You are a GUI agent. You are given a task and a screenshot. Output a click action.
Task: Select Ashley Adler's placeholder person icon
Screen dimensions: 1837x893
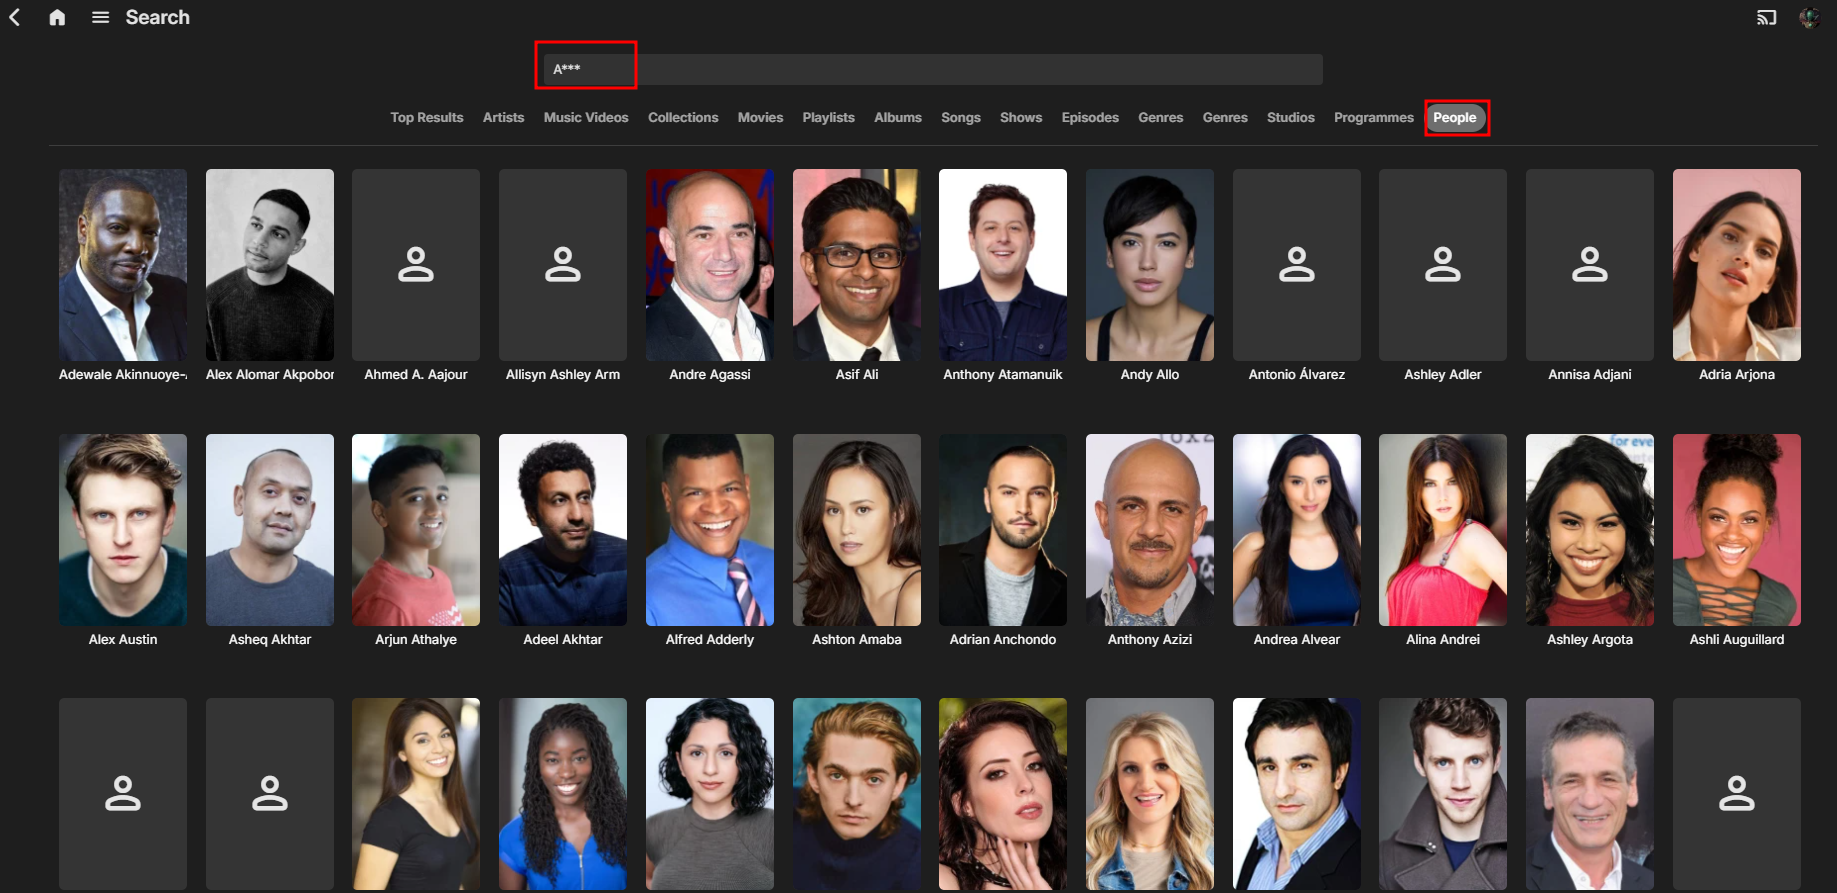coord(1443,265)
